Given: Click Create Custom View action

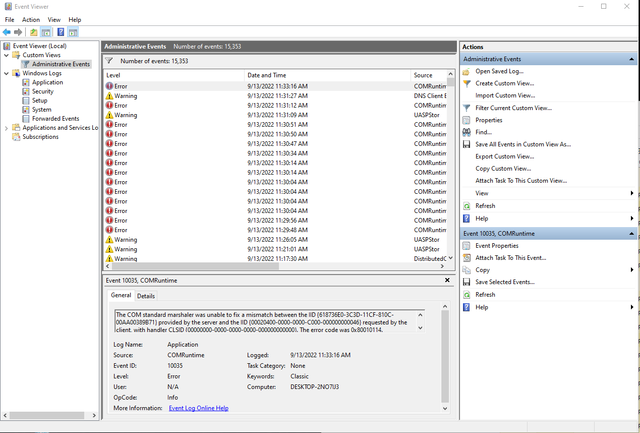Looking at the screenshot, I should click(504, 83).
